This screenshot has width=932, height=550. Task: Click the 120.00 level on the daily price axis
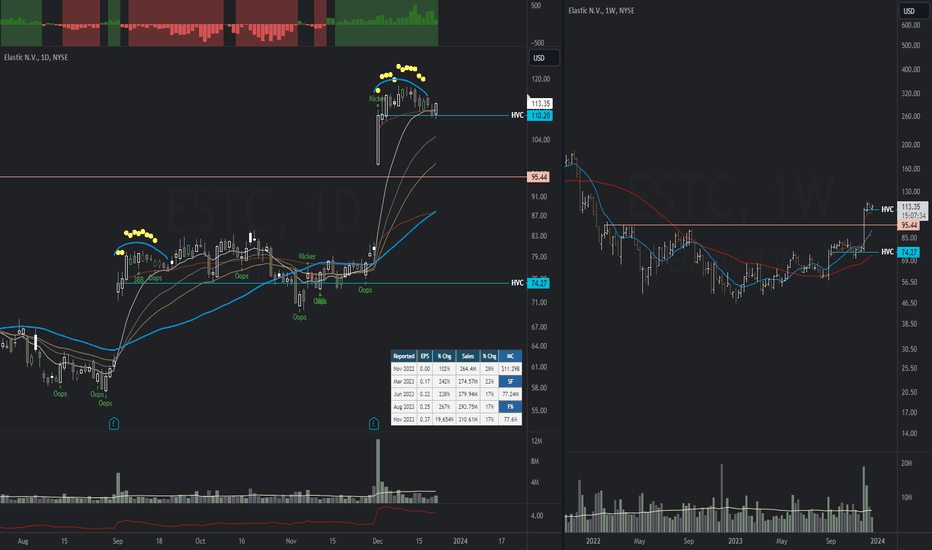pos(541,79)
